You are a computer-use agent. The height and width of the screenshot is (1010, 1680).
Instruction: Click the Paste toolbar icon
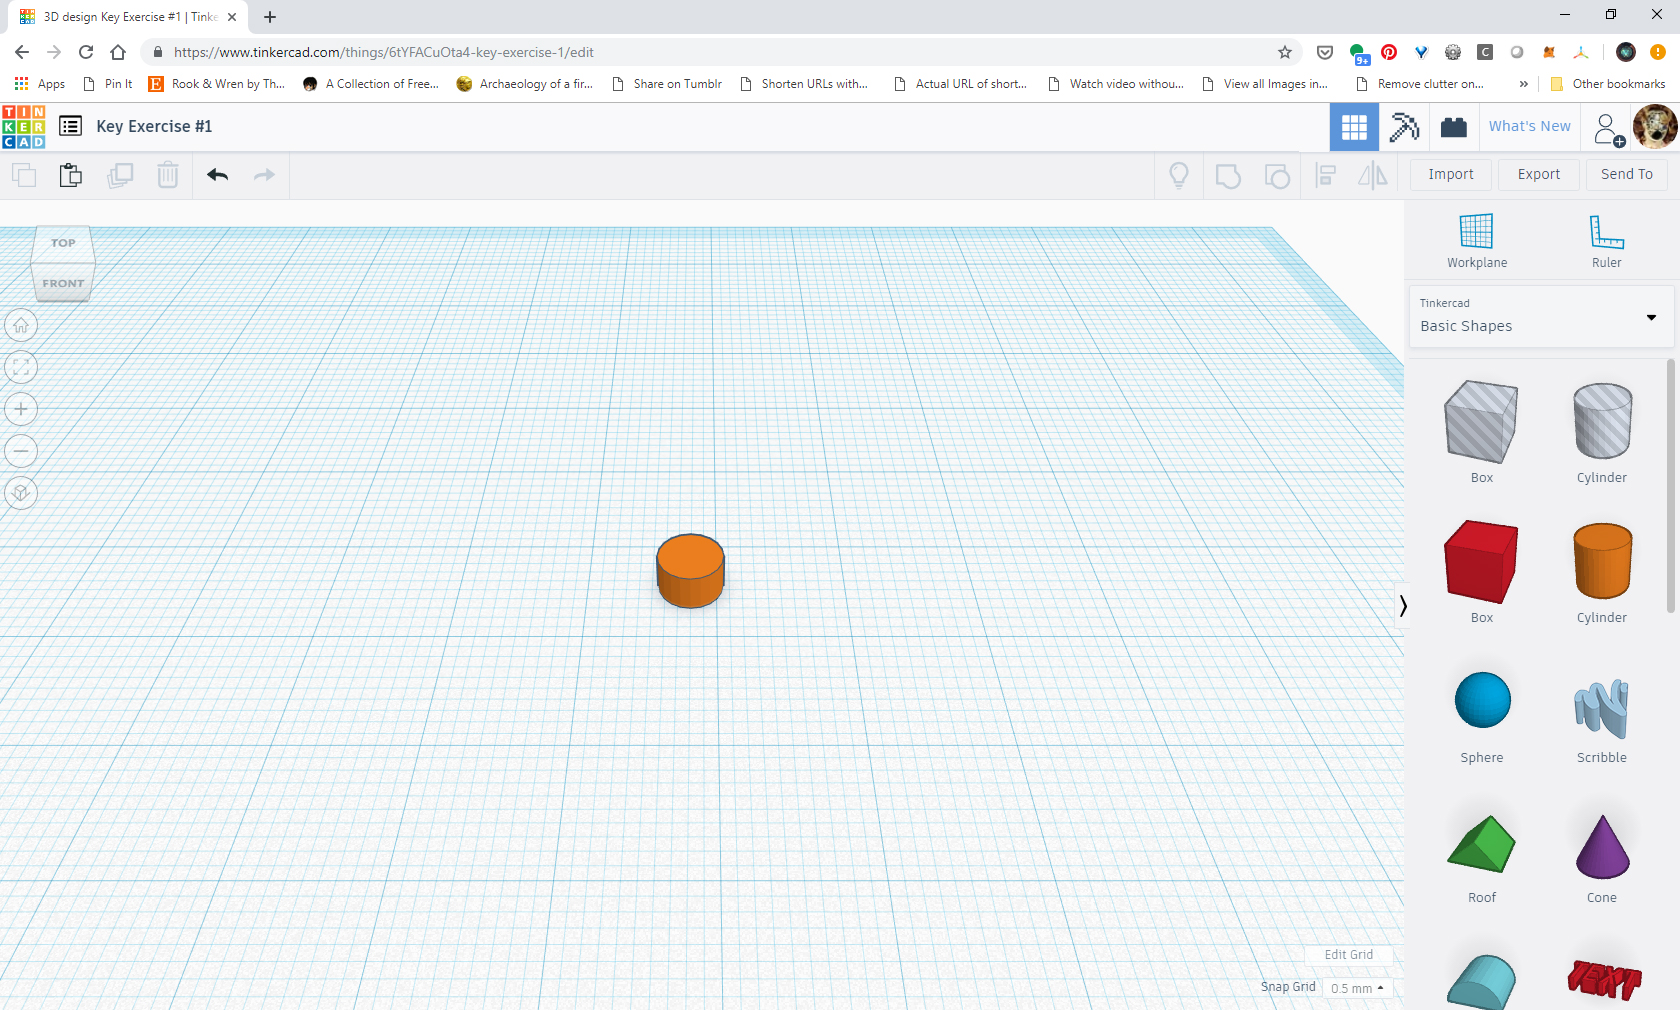pyautogui.click(x=71, y=175)
